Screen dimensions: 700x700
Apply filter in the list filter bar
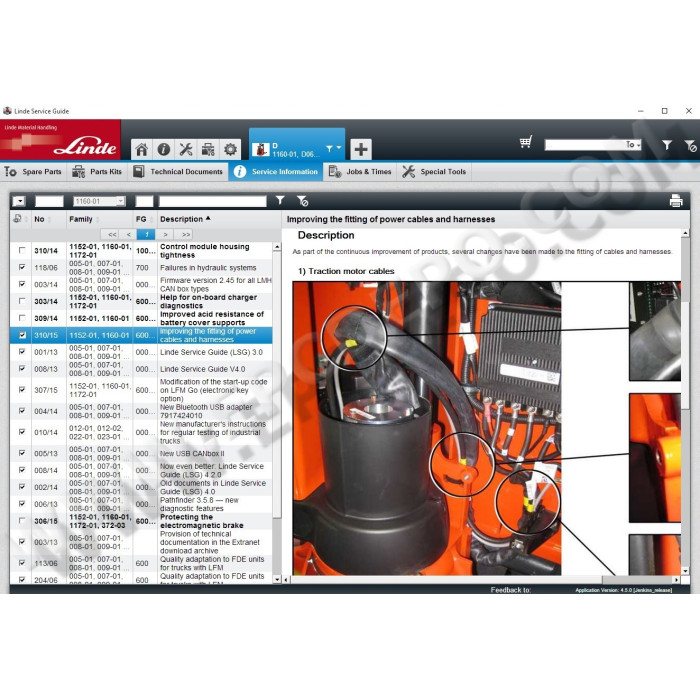click(280, 201)
